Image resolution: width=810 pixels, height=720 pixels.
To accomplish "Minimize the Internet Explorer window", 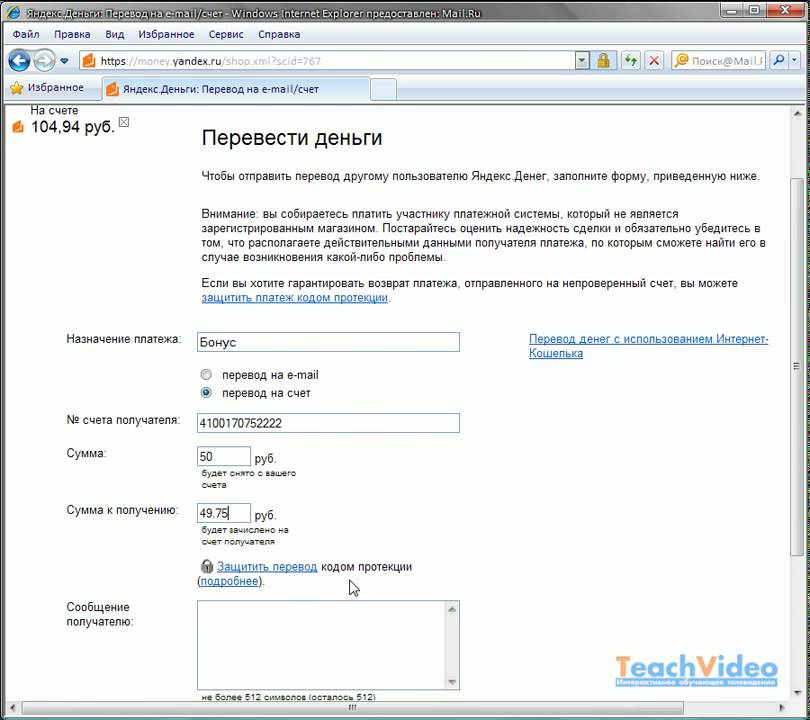I will pos(733,9).
